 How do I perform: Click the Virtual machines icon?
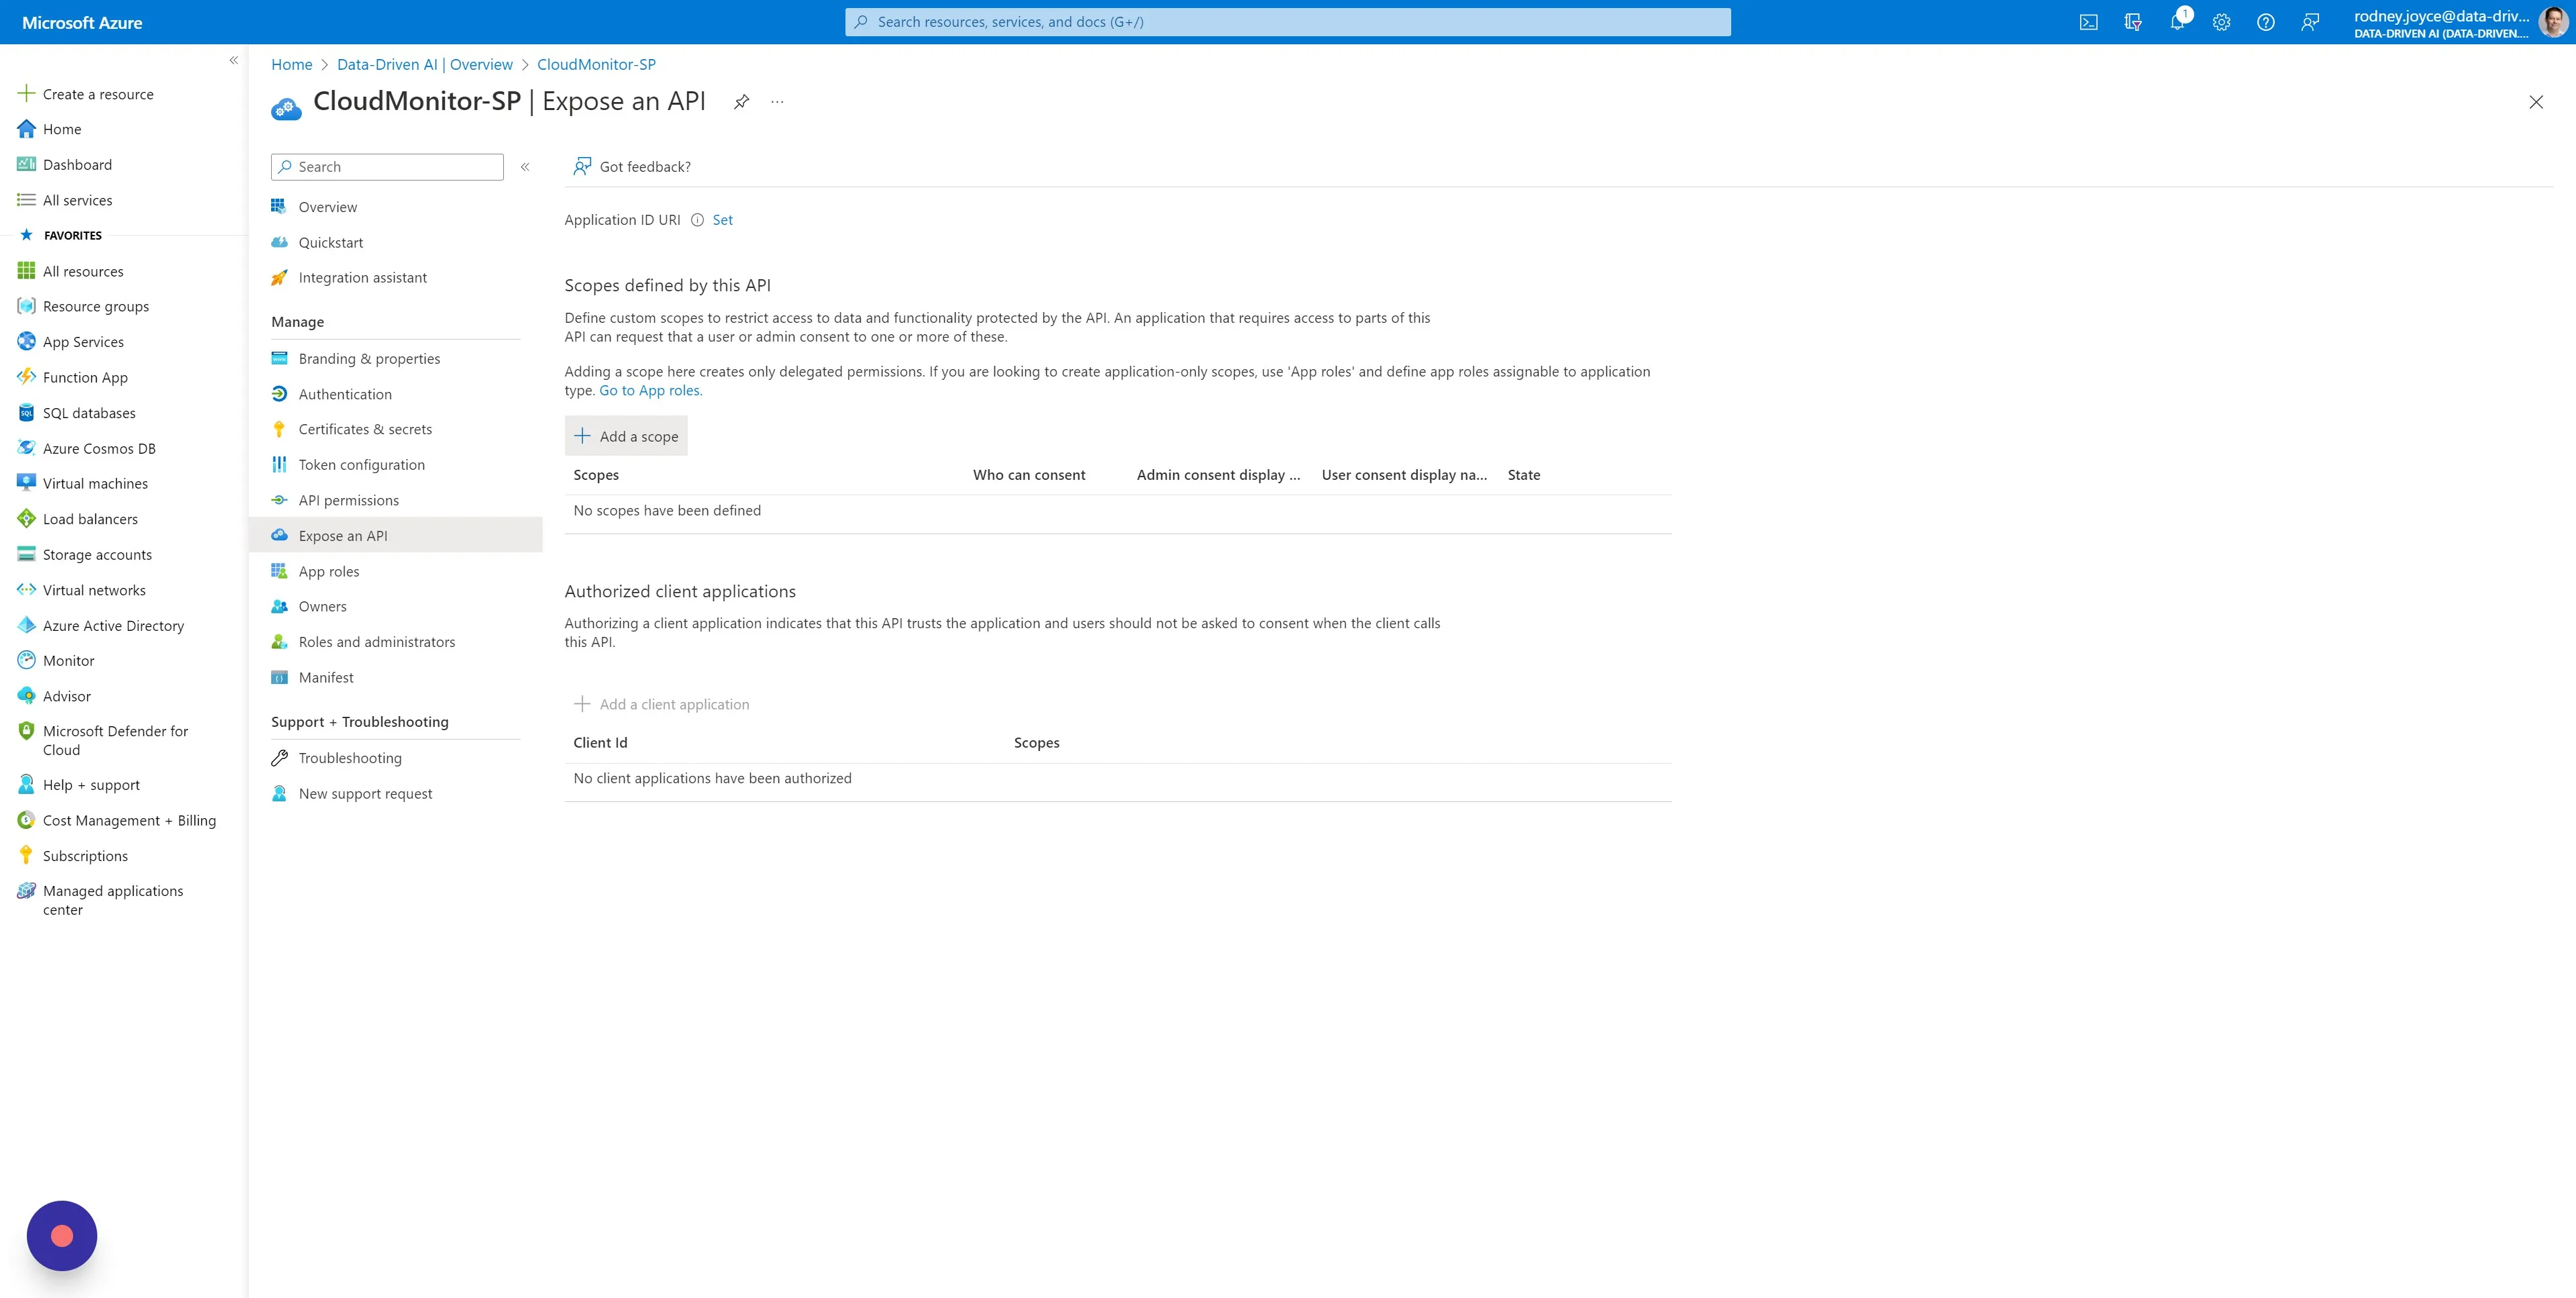27,483
